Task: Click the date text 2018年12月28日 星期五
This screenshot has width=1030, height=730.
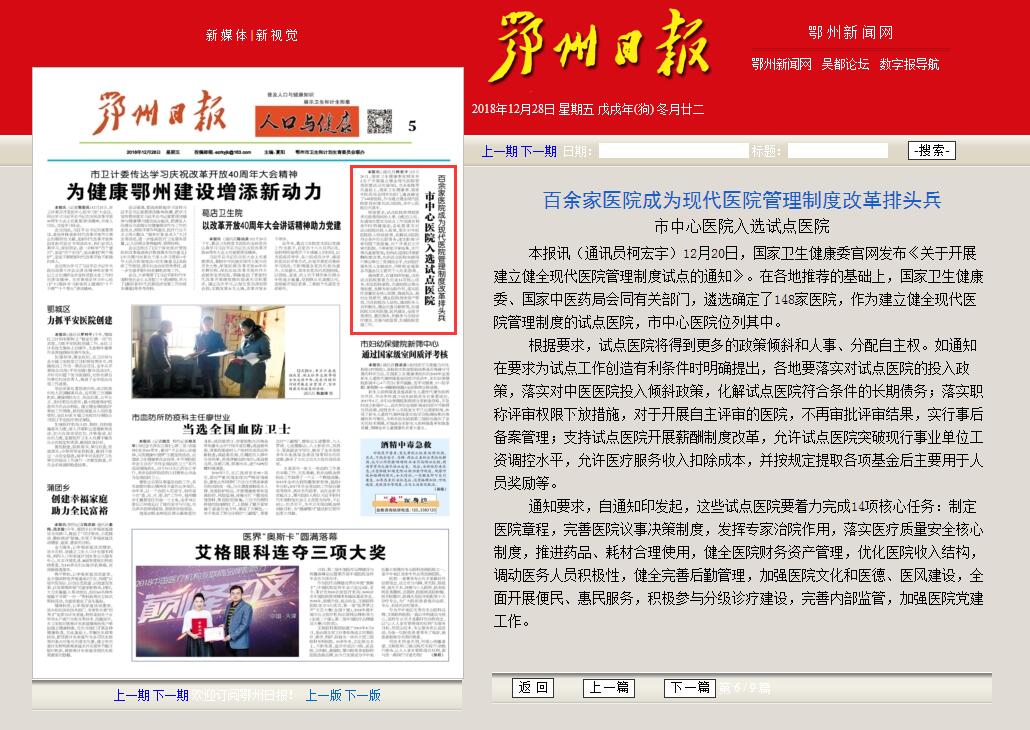Action: (x=532, y=109)
